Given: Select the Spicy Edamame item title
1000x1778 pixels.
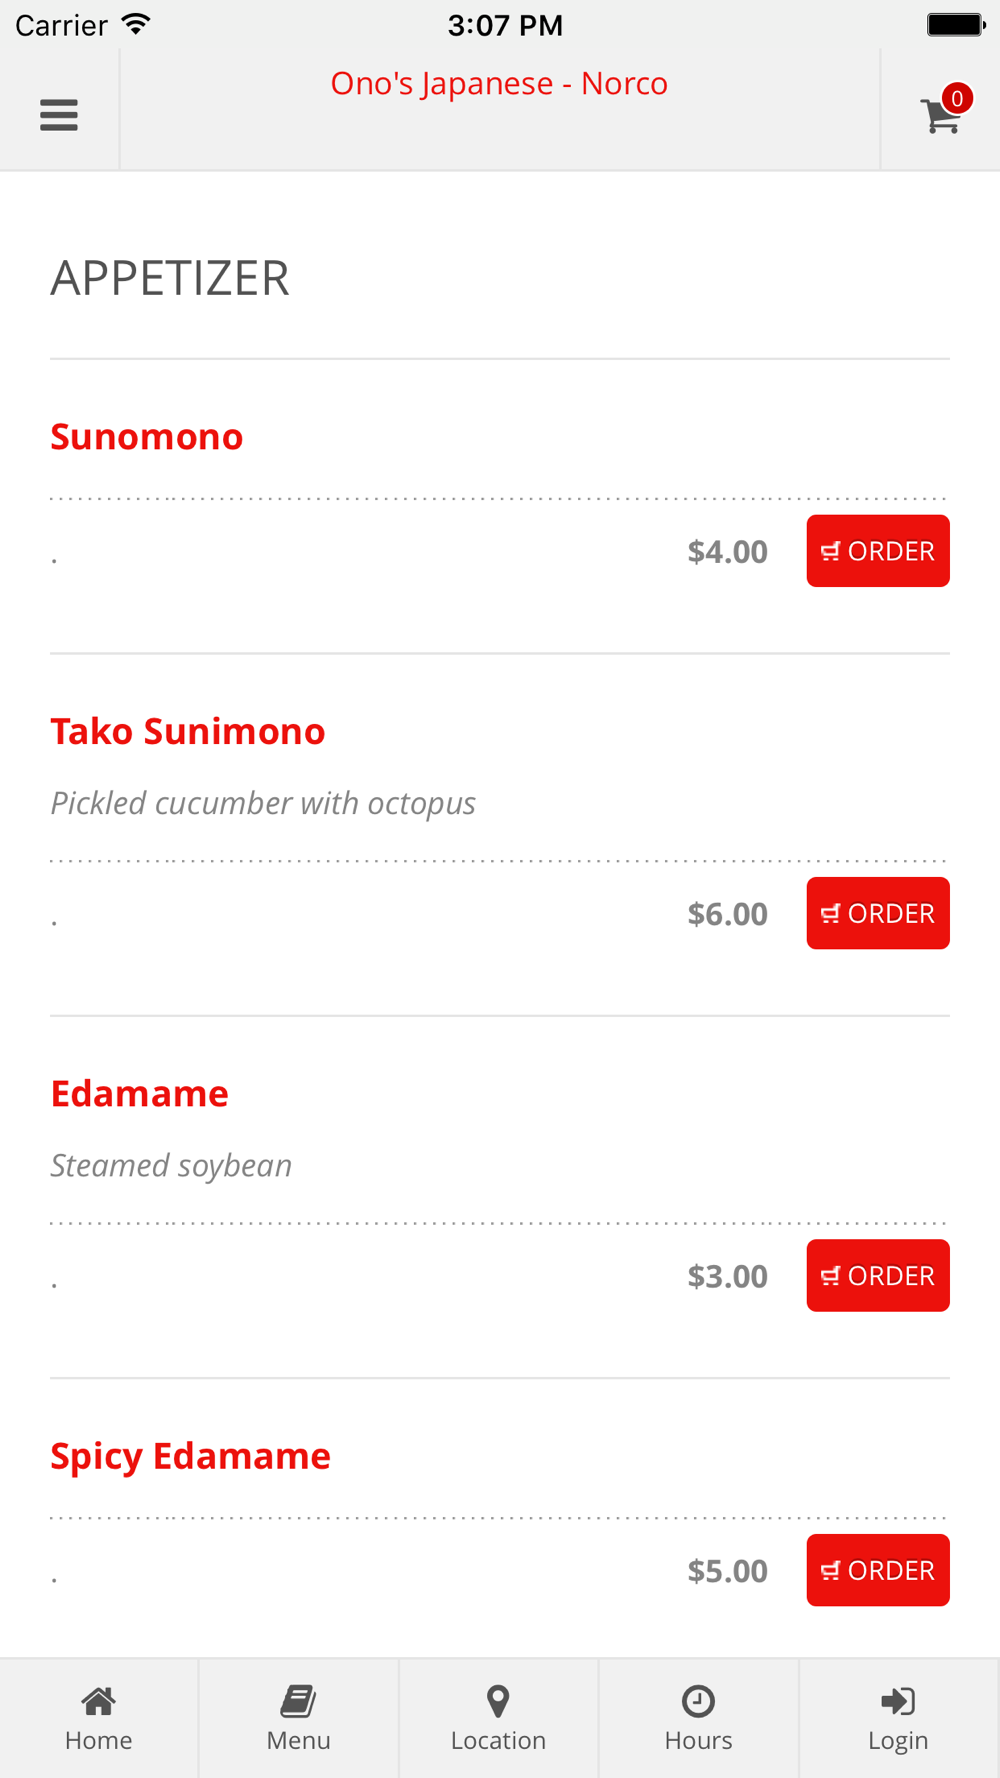Looking at the screenshot, I should pyautogui.click(x=190, y=1457).
